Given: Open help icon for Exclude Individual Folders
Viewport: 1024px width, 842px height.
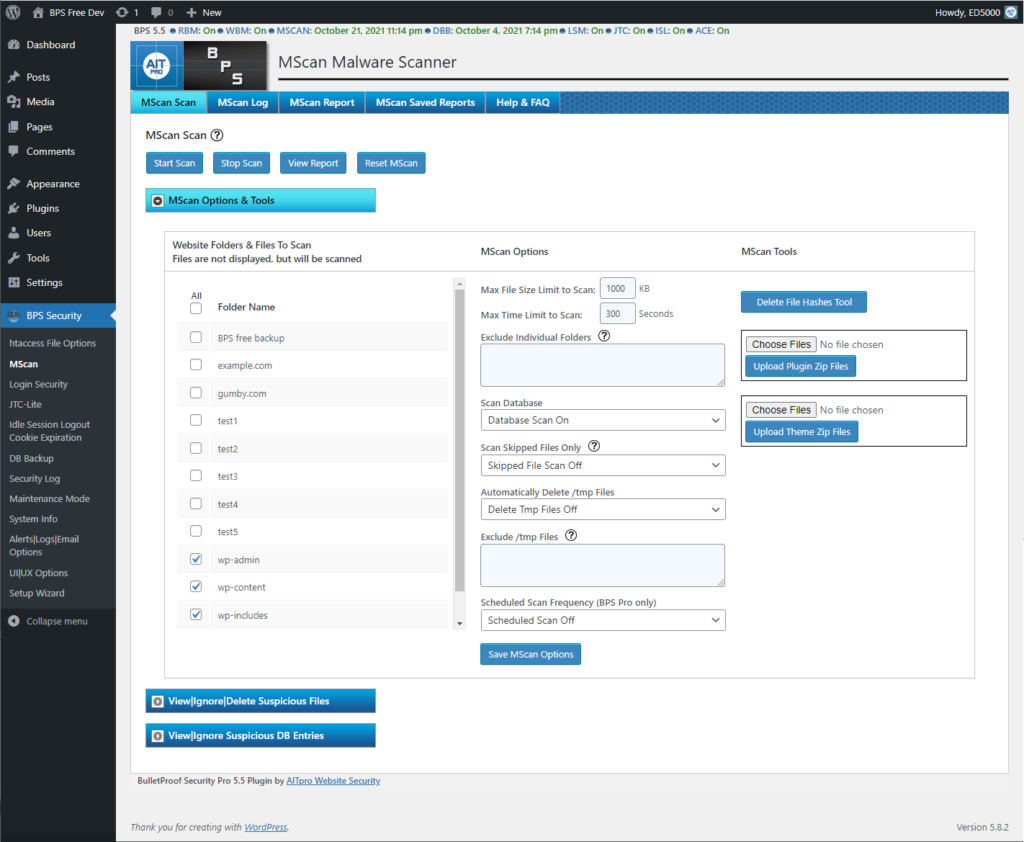Looking at the screenshot, I should 605,336.
